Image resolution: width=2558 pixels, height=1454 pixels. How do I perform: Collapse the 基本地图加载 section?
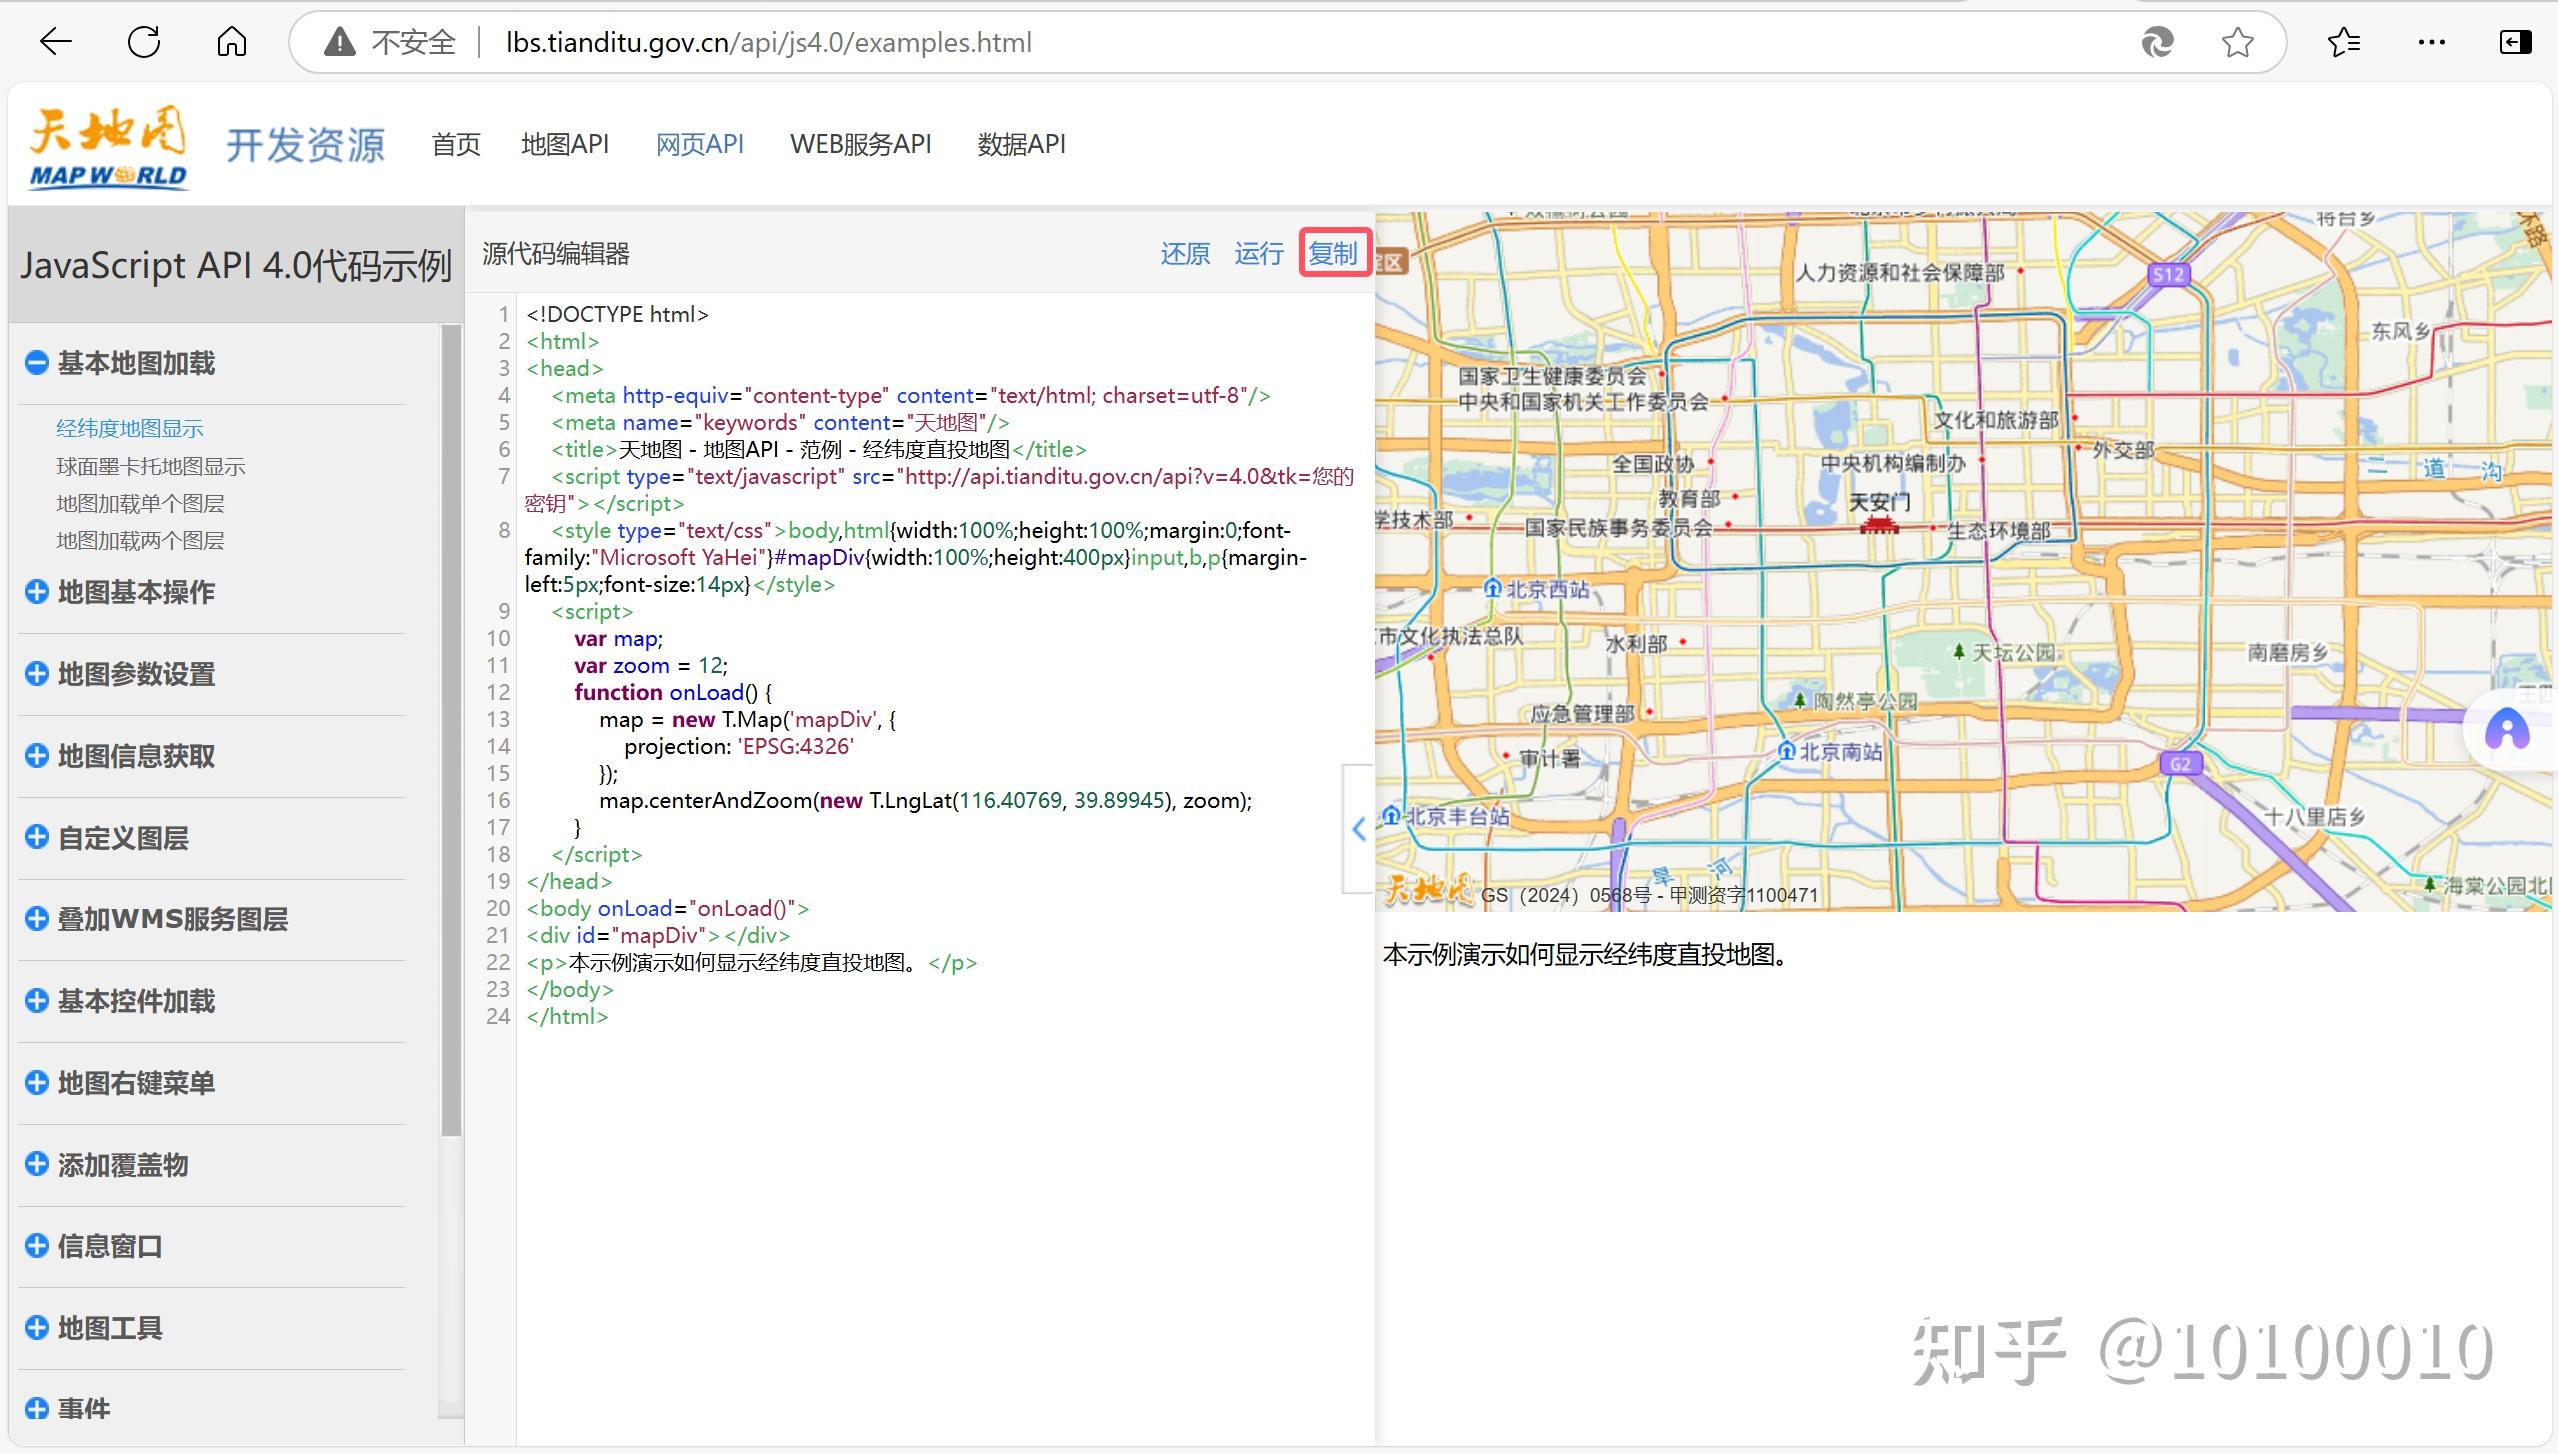tap(37, 363)
